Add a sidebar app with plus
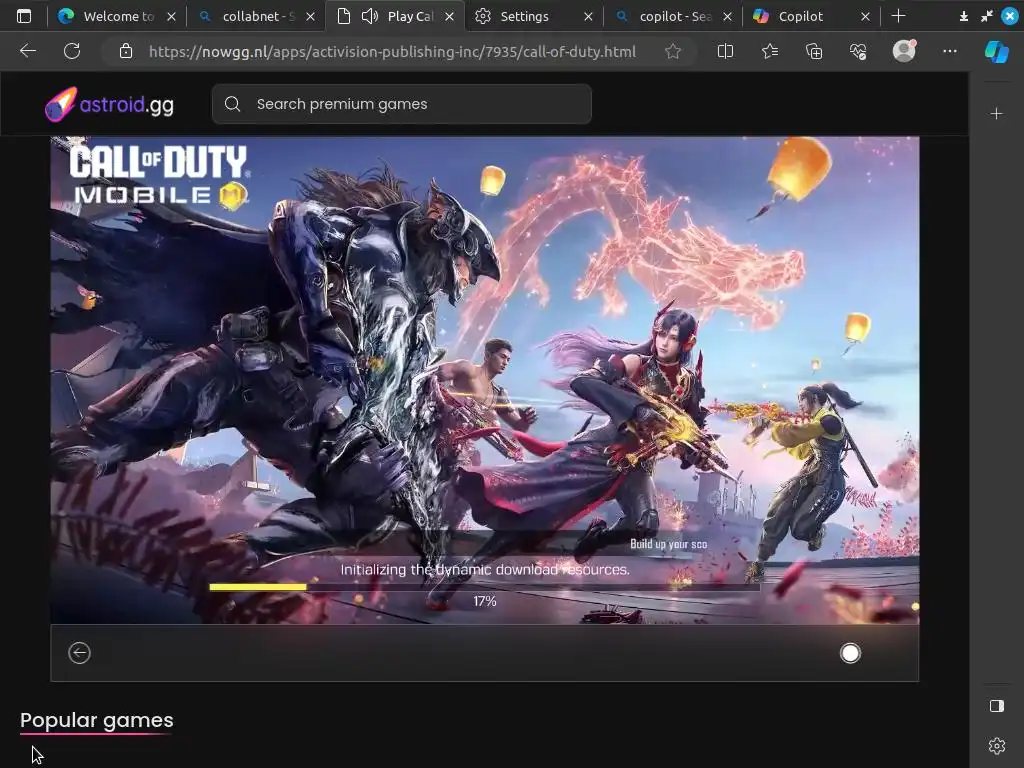The image size is (1024, 768). 997,114
